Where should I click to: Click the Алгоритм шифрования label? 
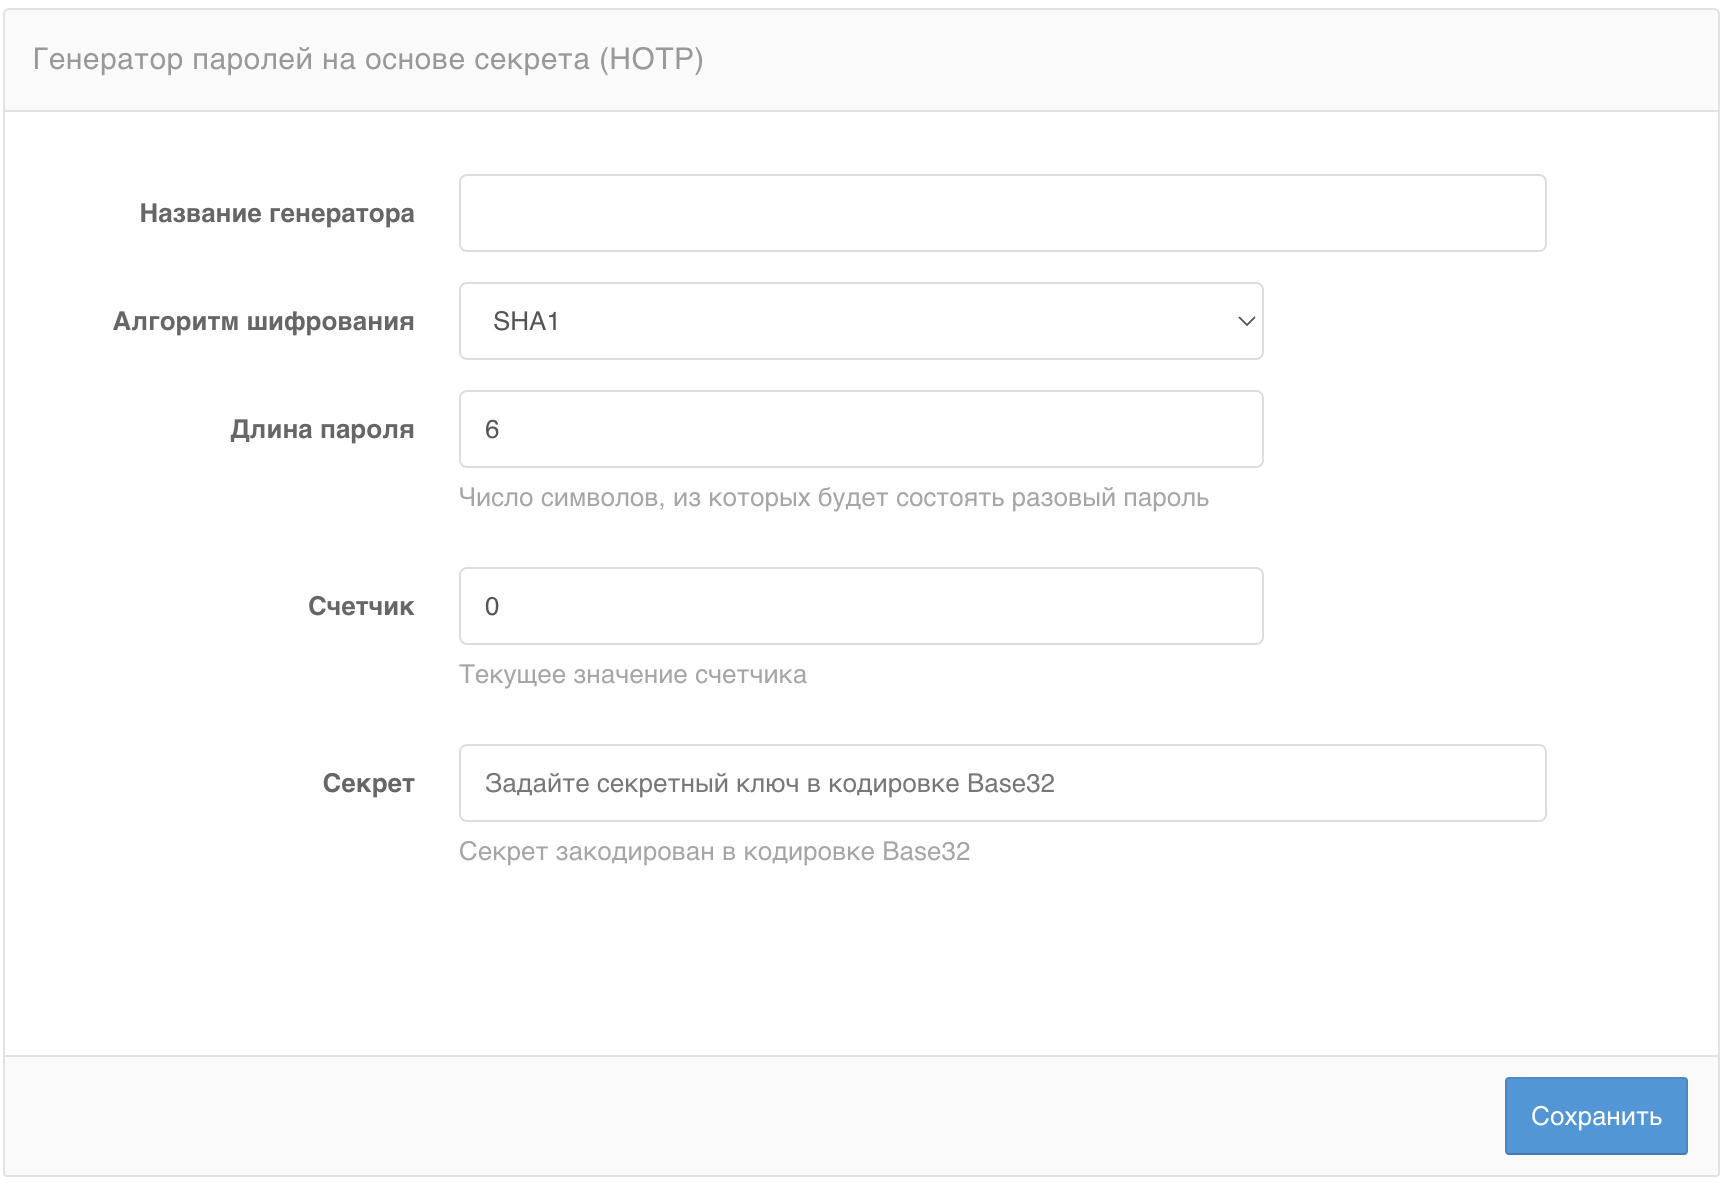pos(263,321)
